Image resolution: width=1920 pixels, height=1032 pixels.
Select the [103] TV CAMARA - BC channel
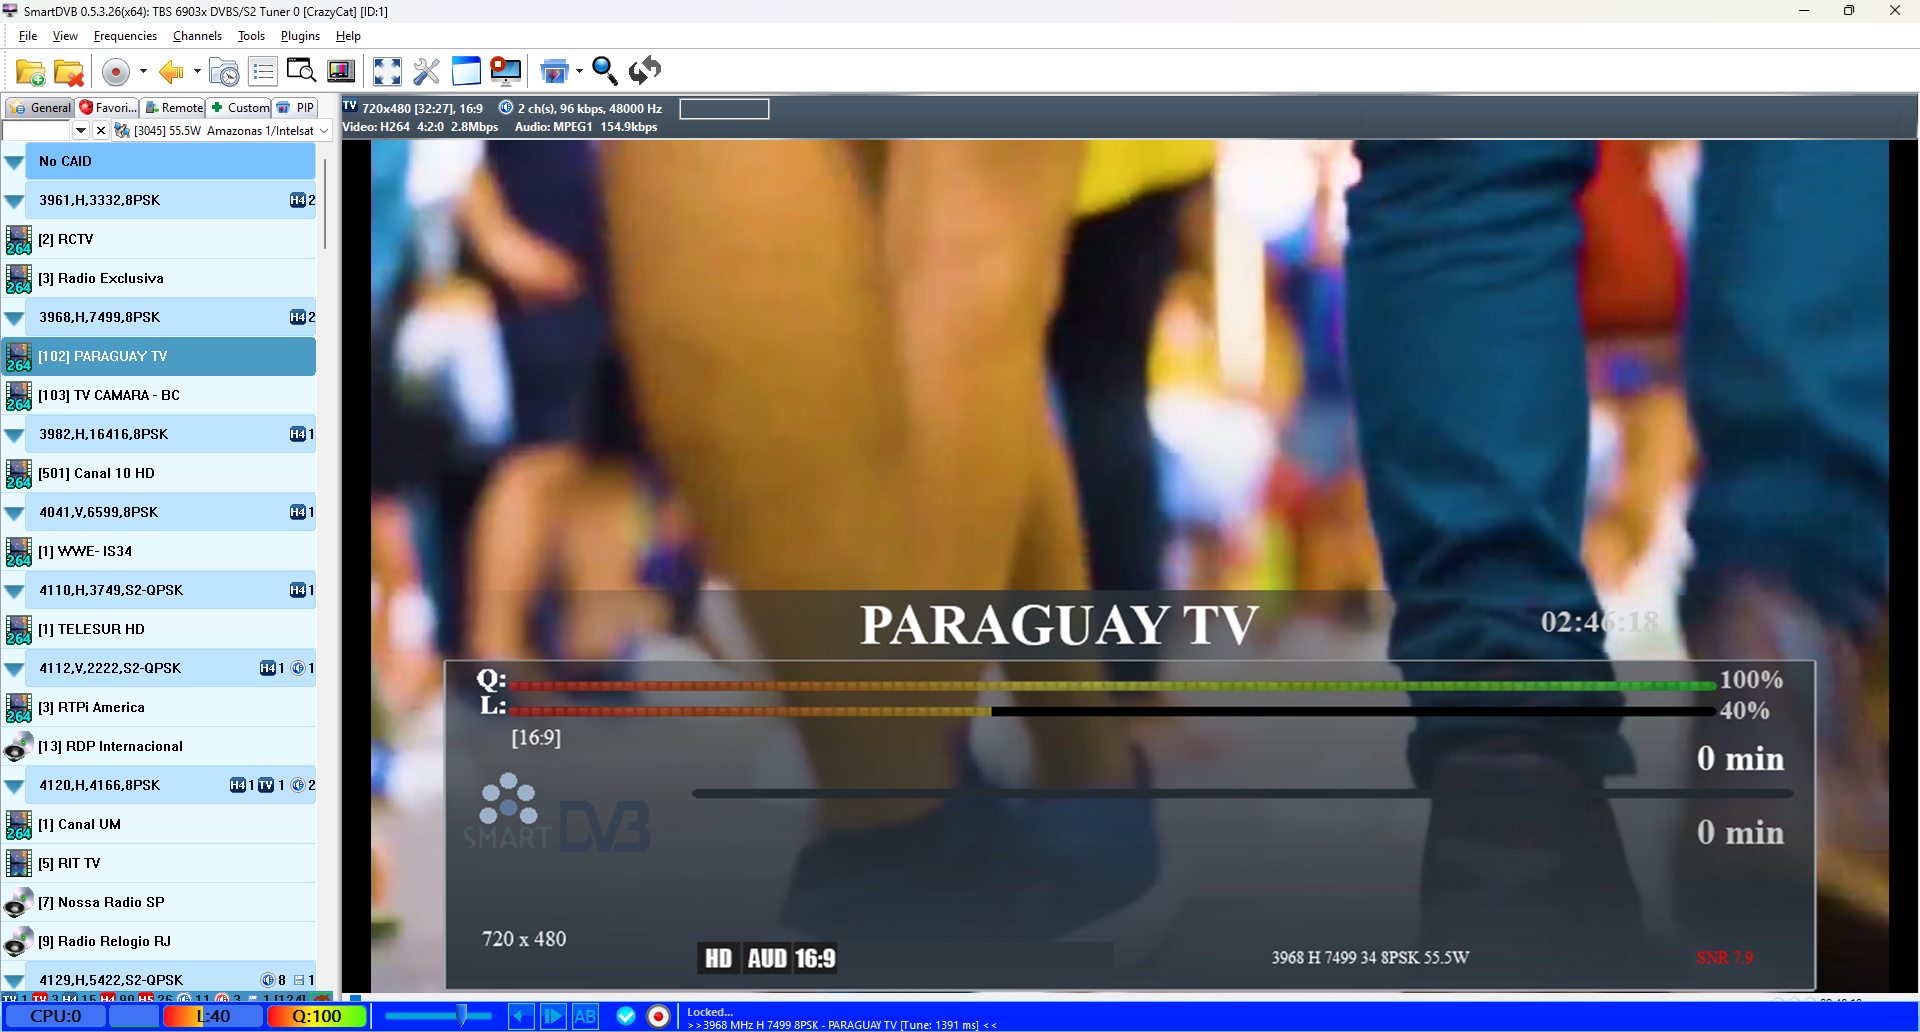(x=160, y=396)
